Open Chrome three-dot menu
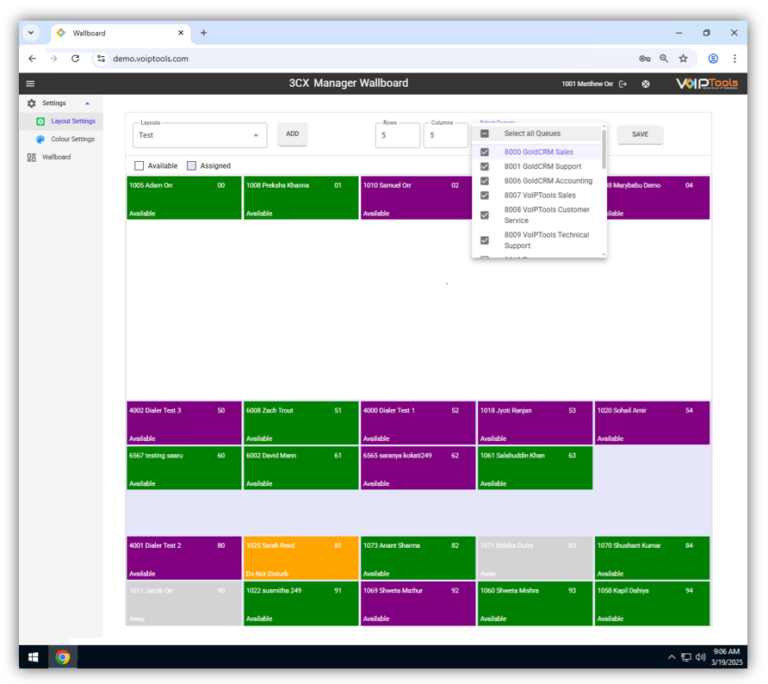This screenshot has width=768, height=684. click(x=735, y=58)
